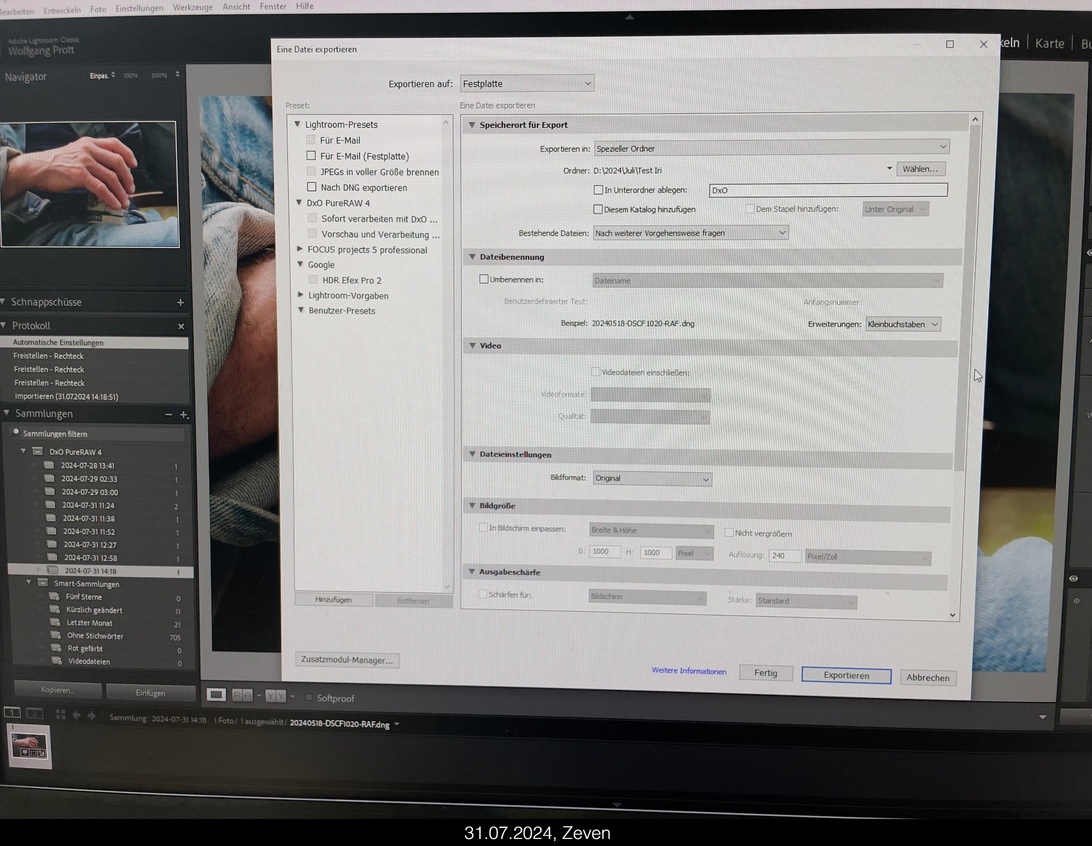Check the 'Diesem Katalog hinzufügen' option
The image size is (1092, 846).
pos(598,210)
